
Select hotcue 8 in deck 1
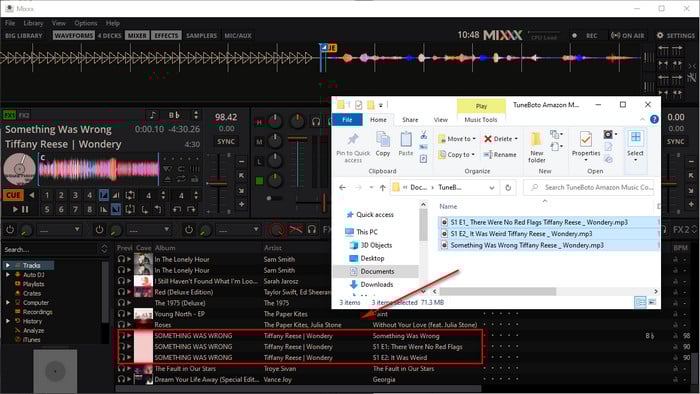click(x=89, y=209)
